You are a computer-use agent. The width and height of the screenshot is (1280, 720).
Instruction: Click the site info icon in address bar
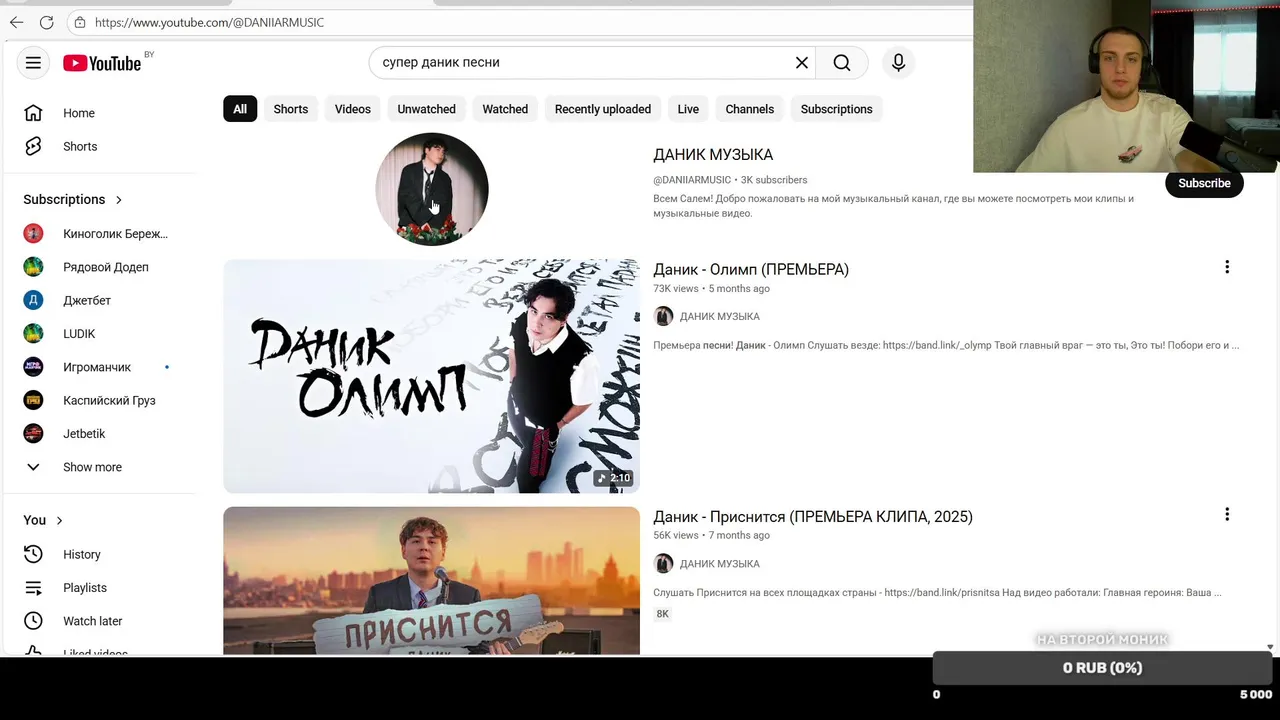pos(80,22)
